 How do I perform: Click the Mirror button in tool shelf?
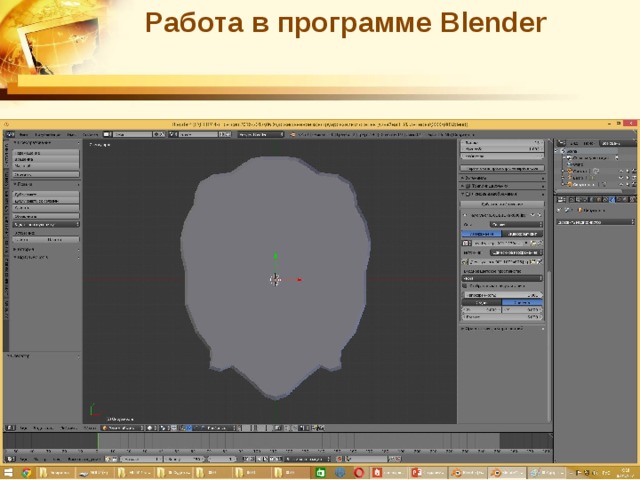tap(46, 174)
